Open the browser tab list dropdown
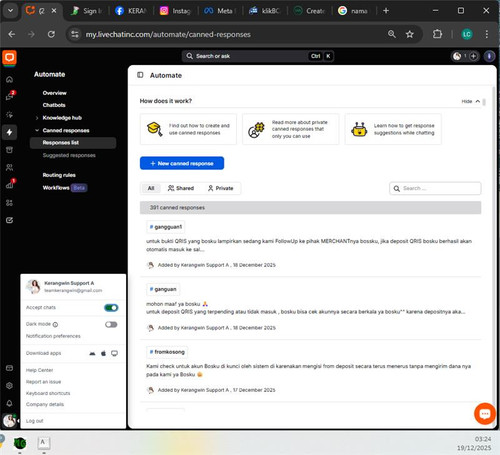This screenshot has width=500, height=455. 10,11
